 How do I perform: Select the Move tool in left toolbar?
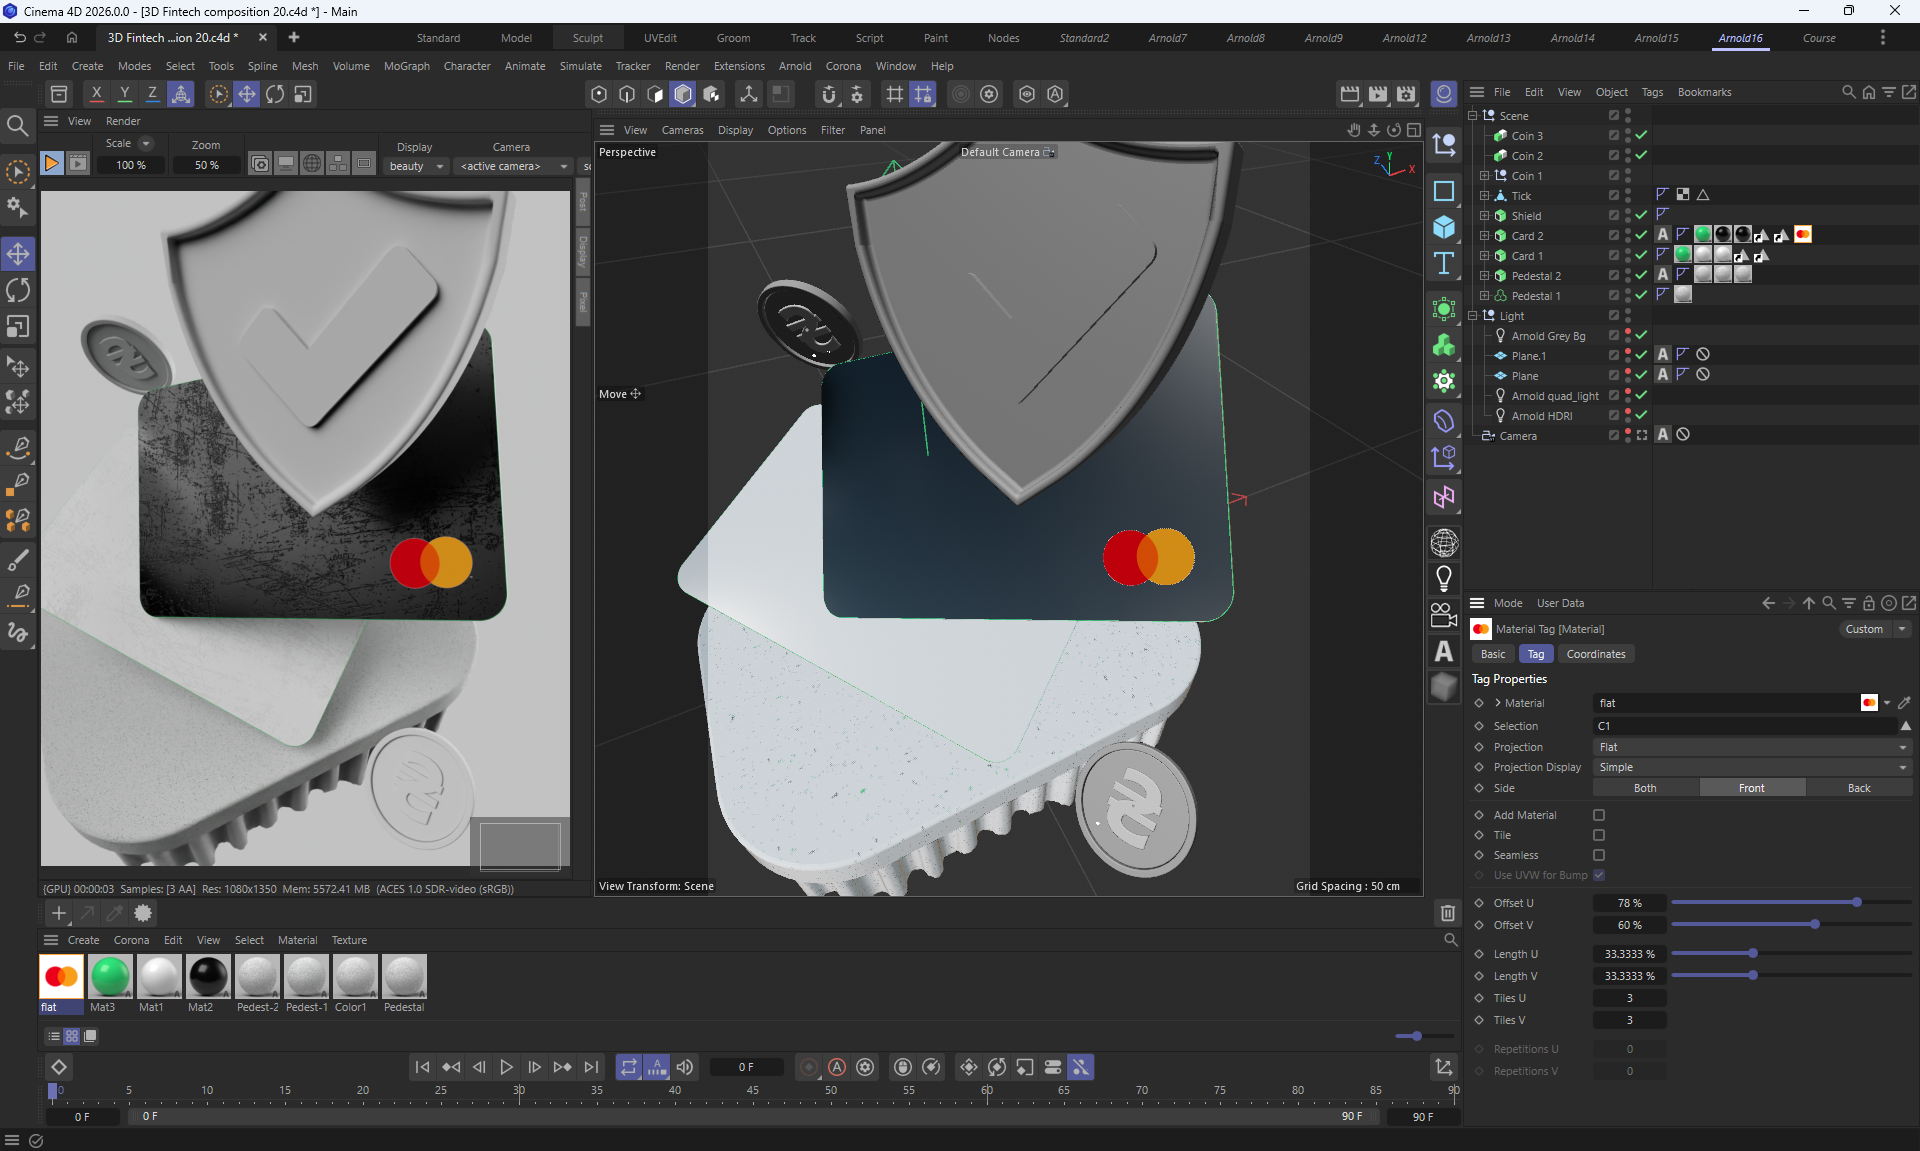pyautogui.click(x=18, y=254)
